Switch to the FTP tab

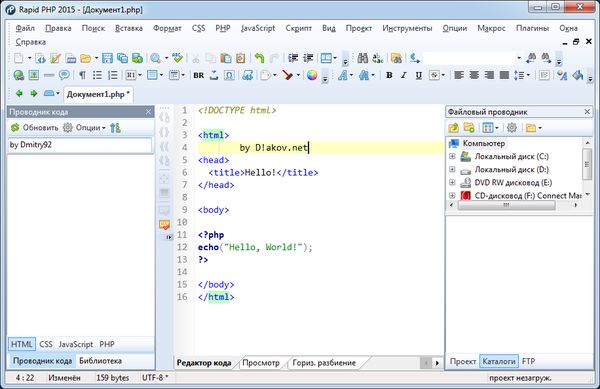coord(528,361)
